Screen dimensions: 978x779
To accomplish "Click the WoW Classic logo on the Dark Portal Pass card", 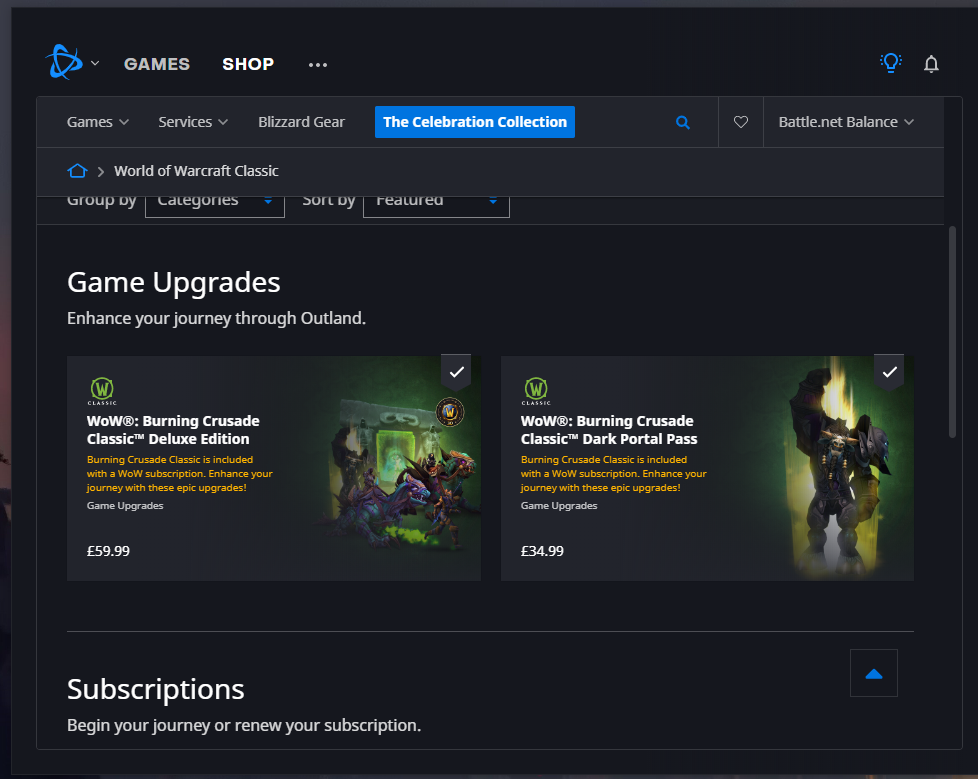I will 536,391.
